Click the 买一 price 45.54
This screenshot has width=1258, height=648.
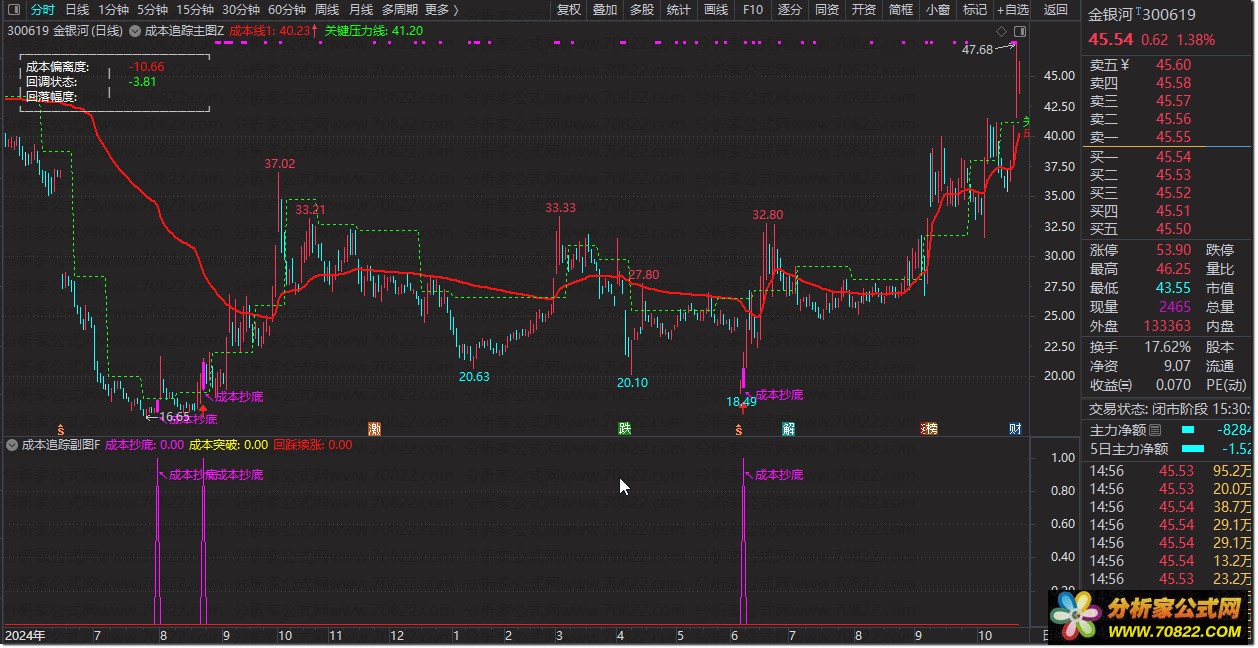tap(1174, 157)
